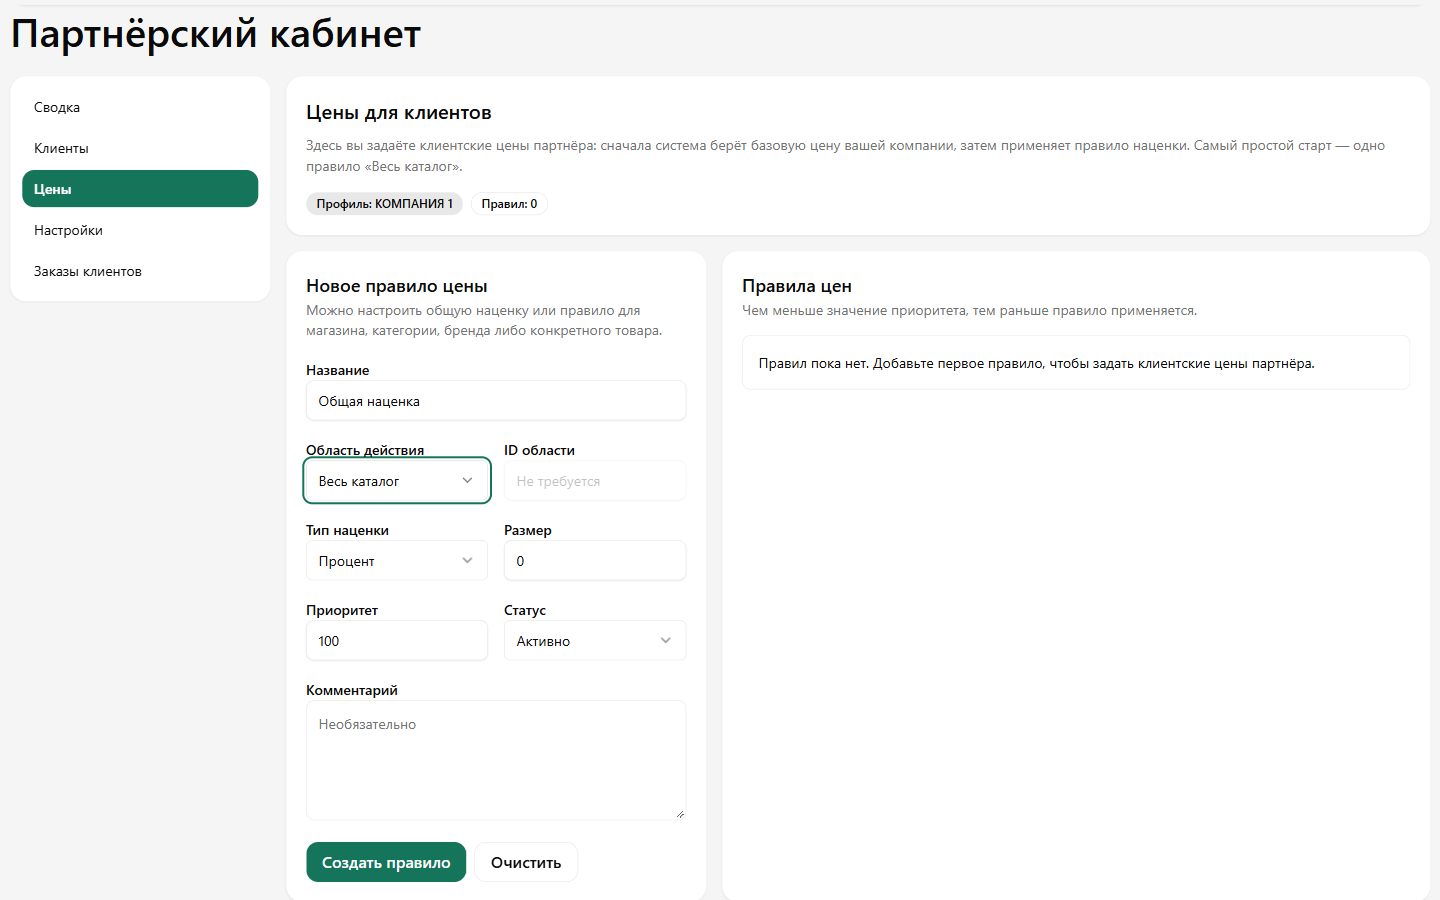The image size is (1440, 900).
Task: Click the Профиль: КОМПАНИЯ 1 badge
Action: point(384,204)
